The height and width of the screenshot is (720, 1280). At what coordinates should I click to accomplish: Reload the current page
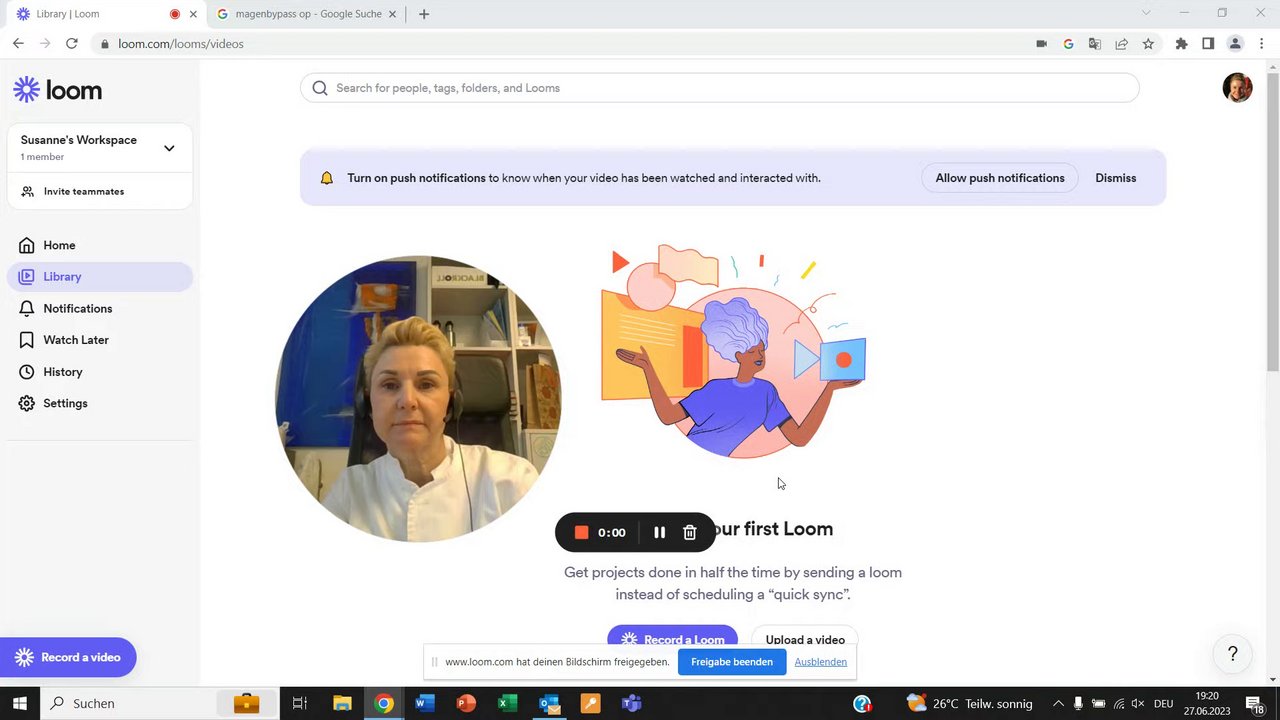pos(71,44)
